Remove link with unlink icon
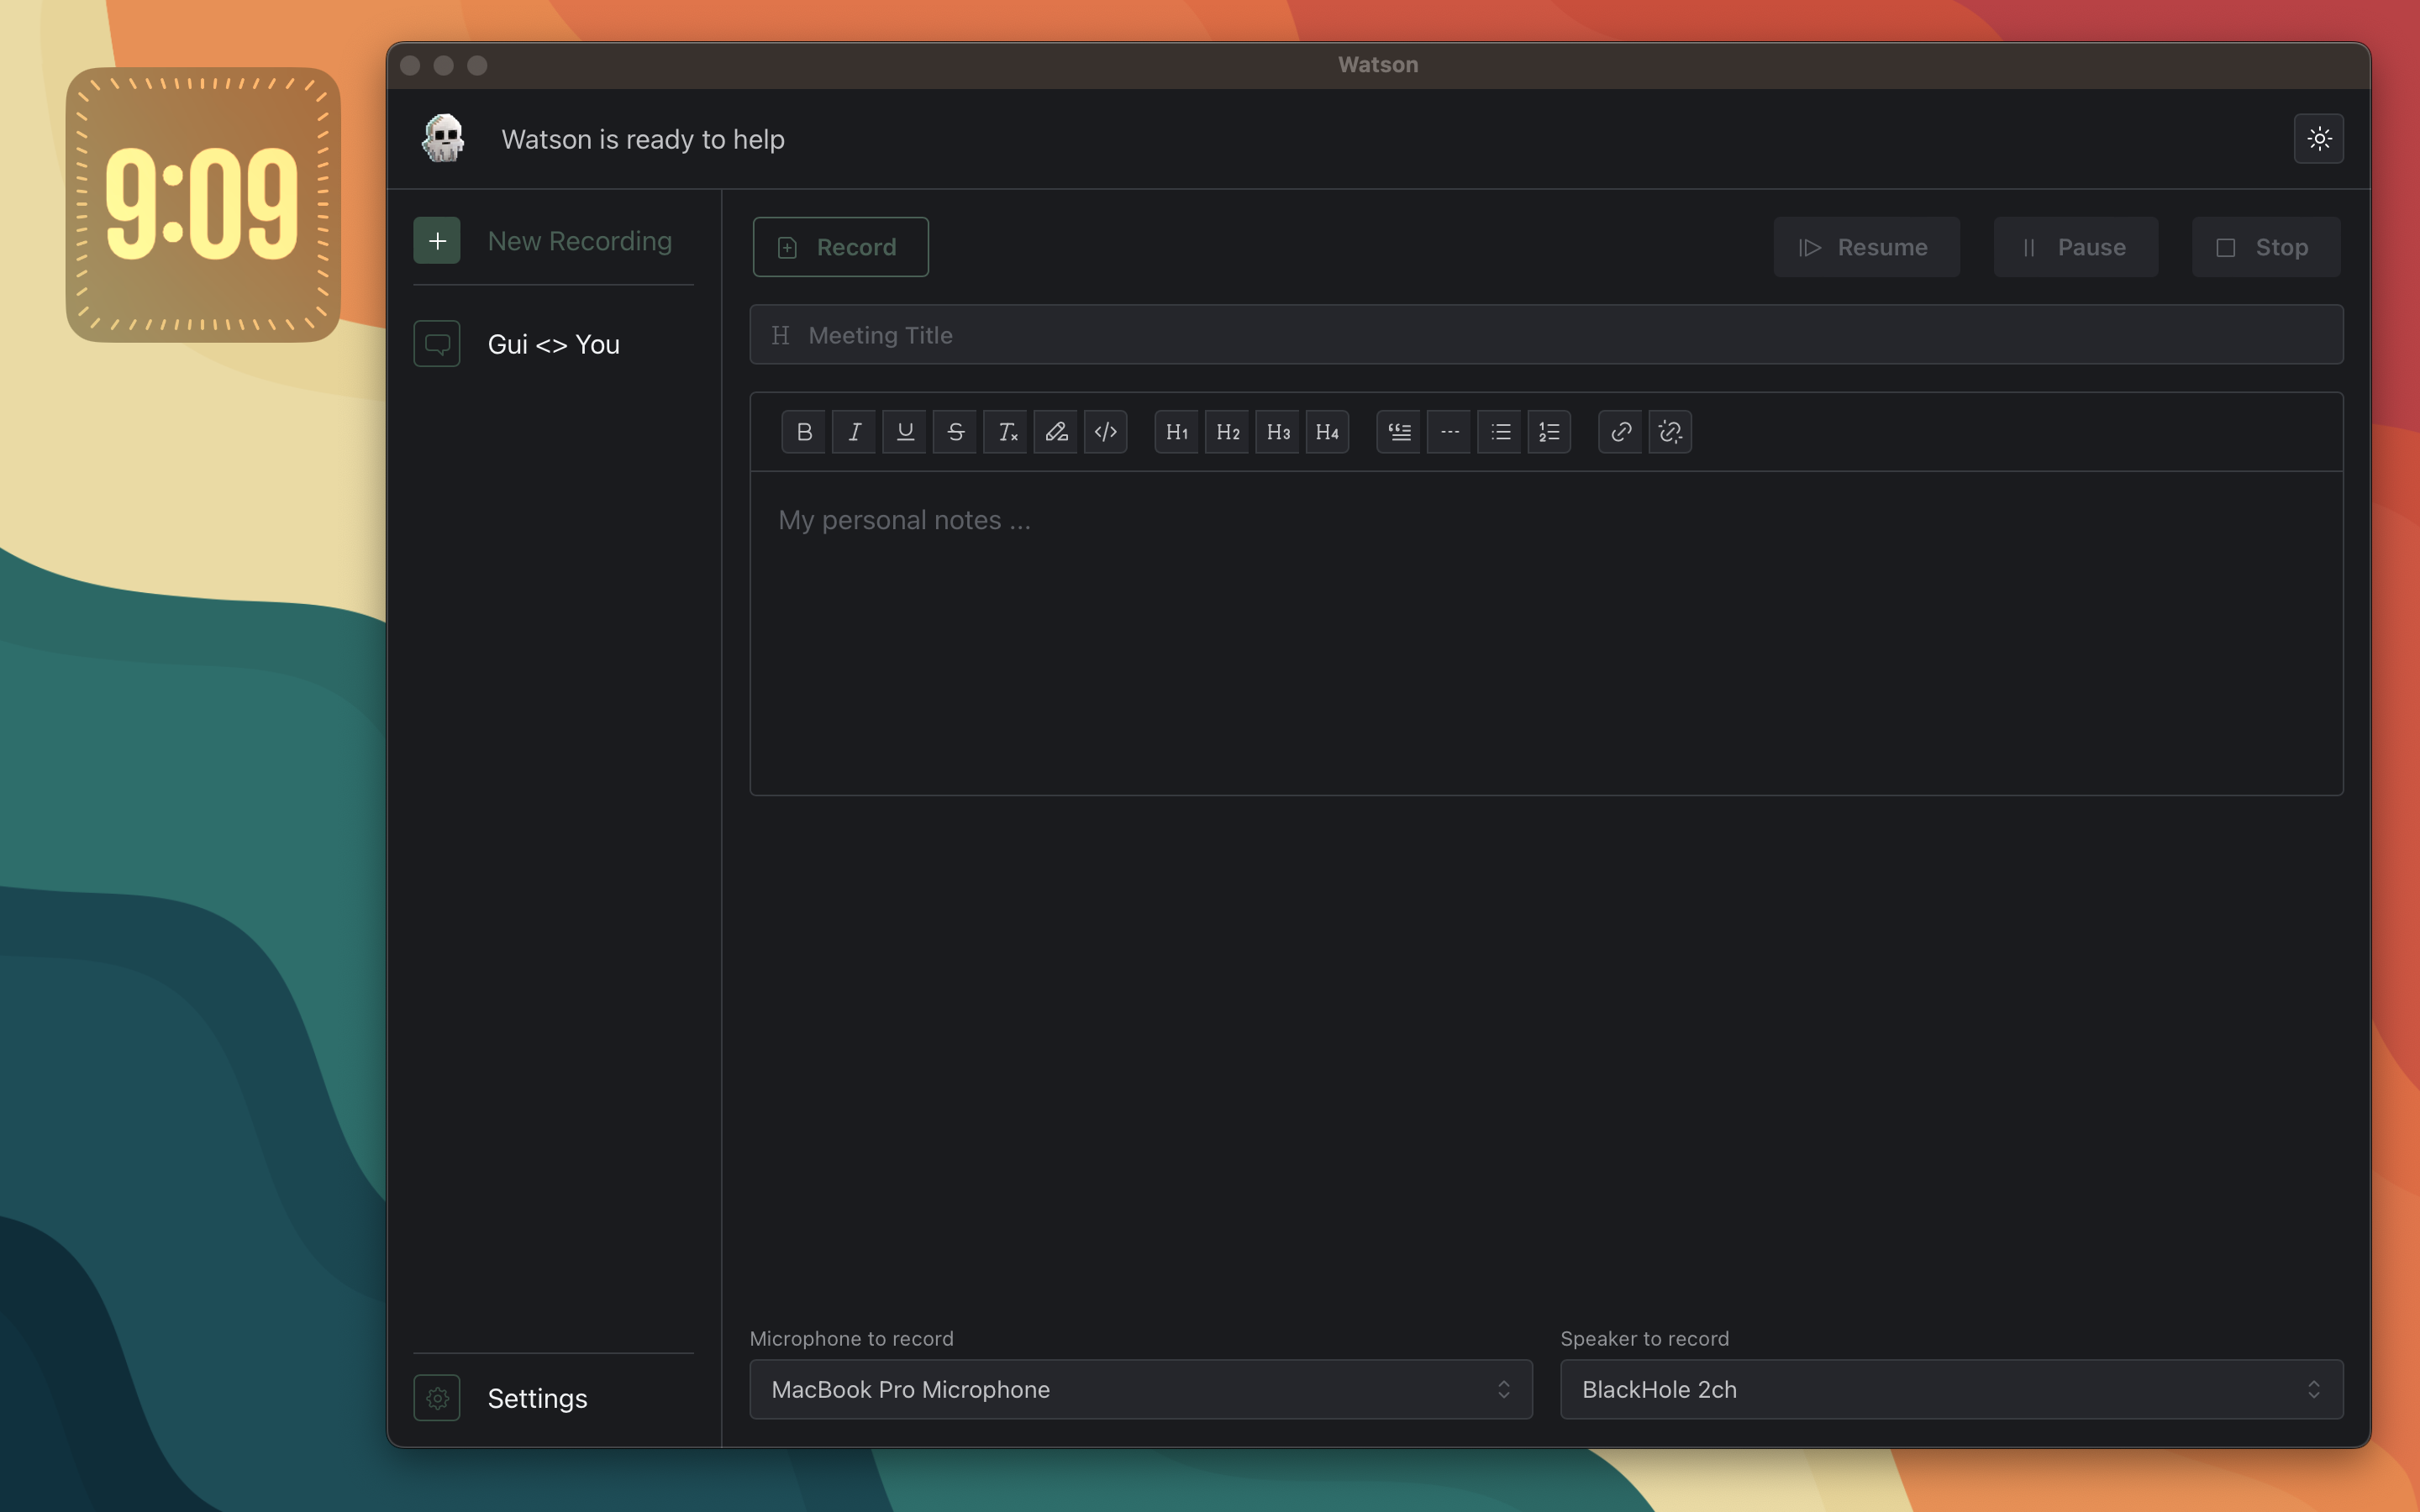The width and height of the screenshot is (2420, 1512). tap(1670, 432)
